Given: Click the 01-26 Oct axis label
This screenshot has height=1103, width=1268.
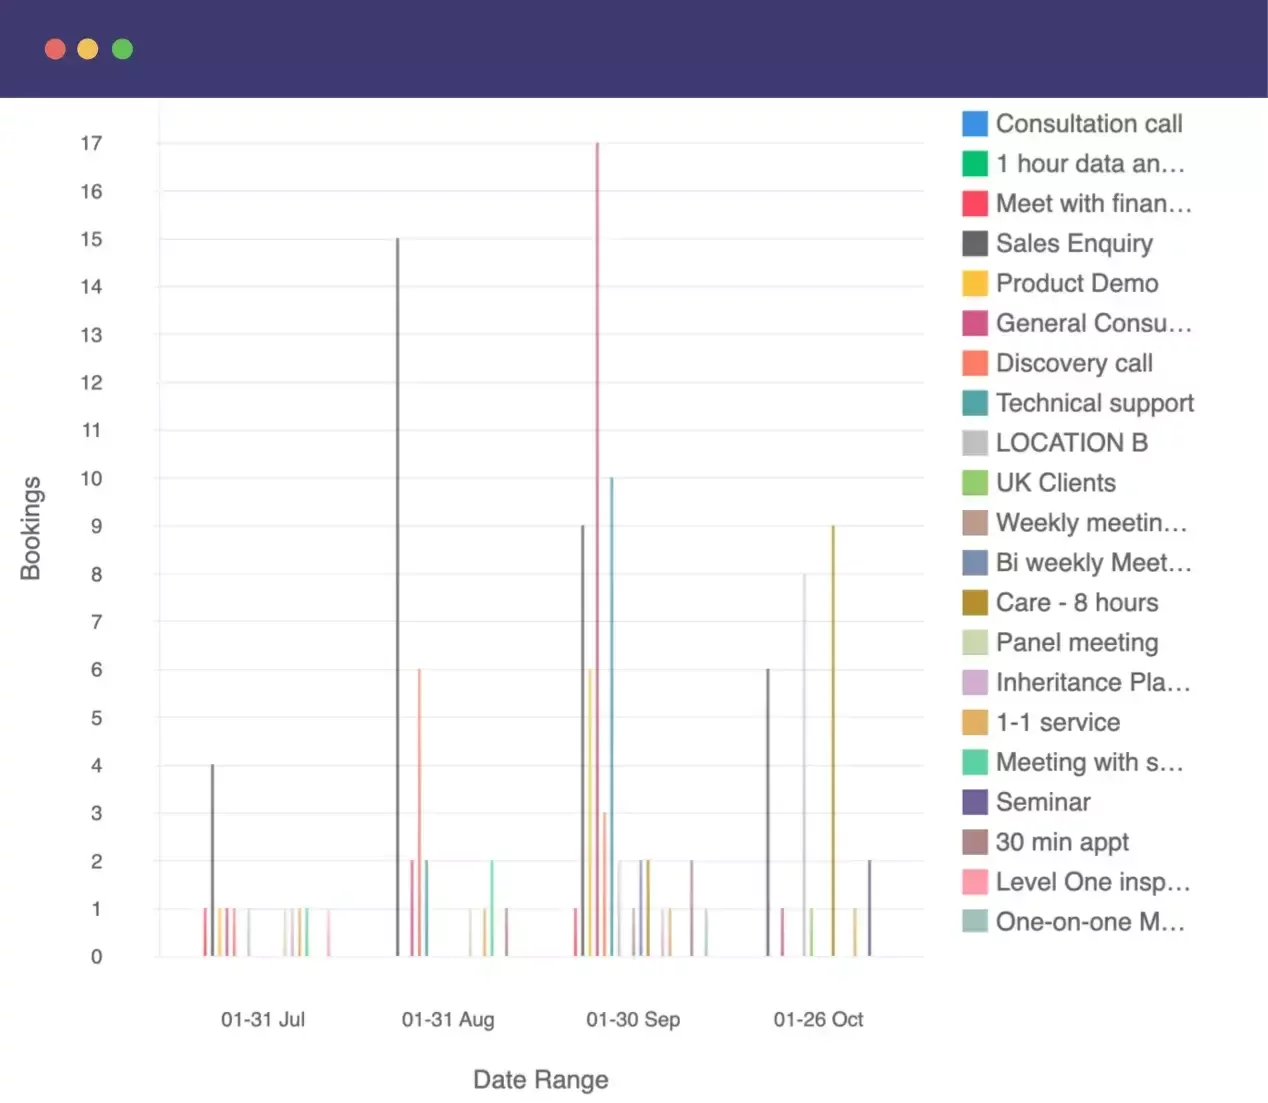Looking at the screenshot, I should [x=818, y=1020].
